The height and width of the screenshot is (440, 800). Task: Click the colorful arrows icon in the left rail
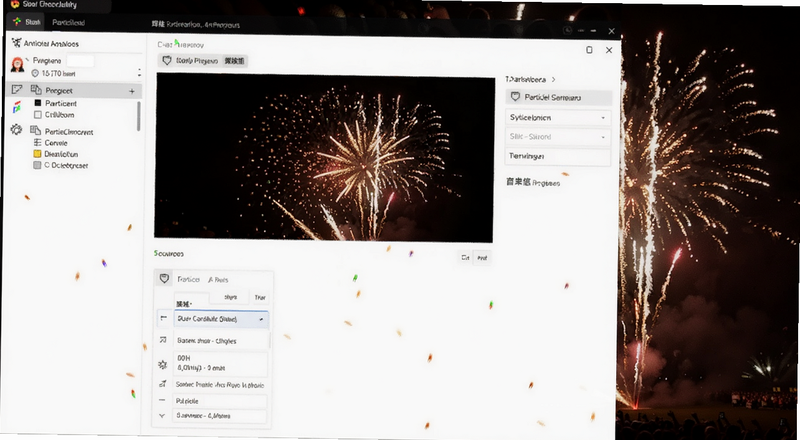tap(17, 107)
